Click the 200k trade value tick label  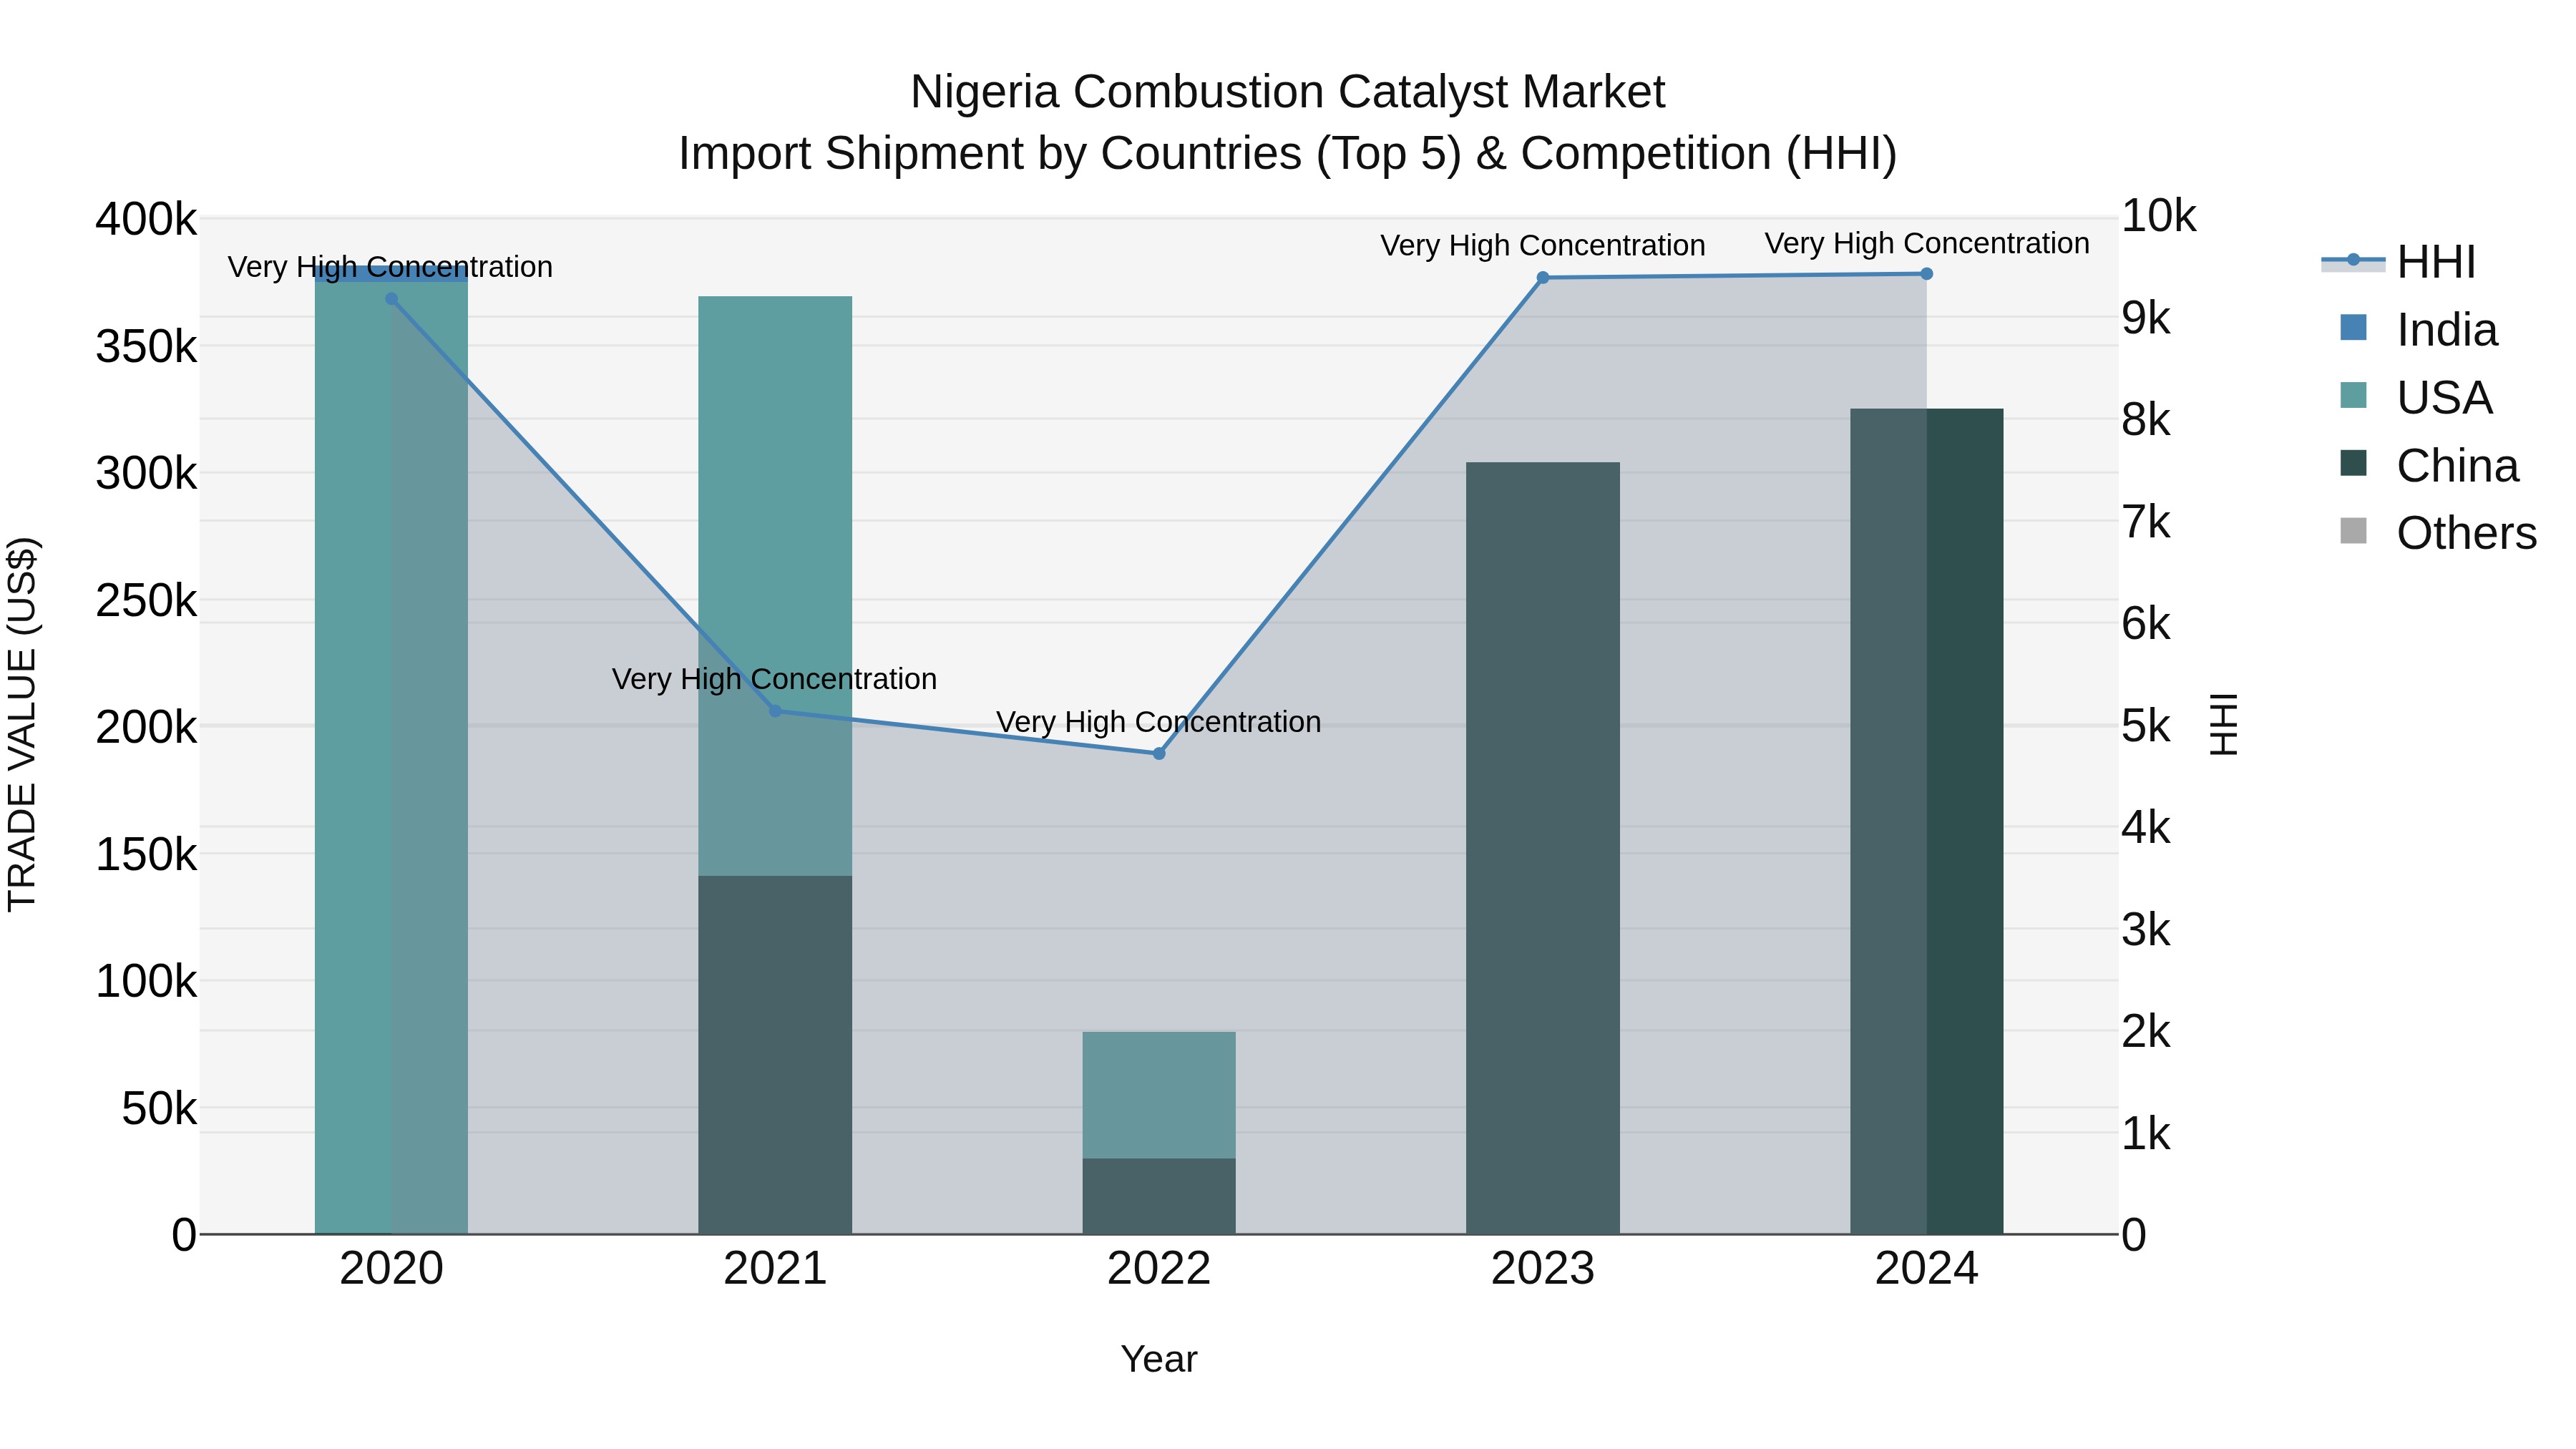click(x=146, y=727)
